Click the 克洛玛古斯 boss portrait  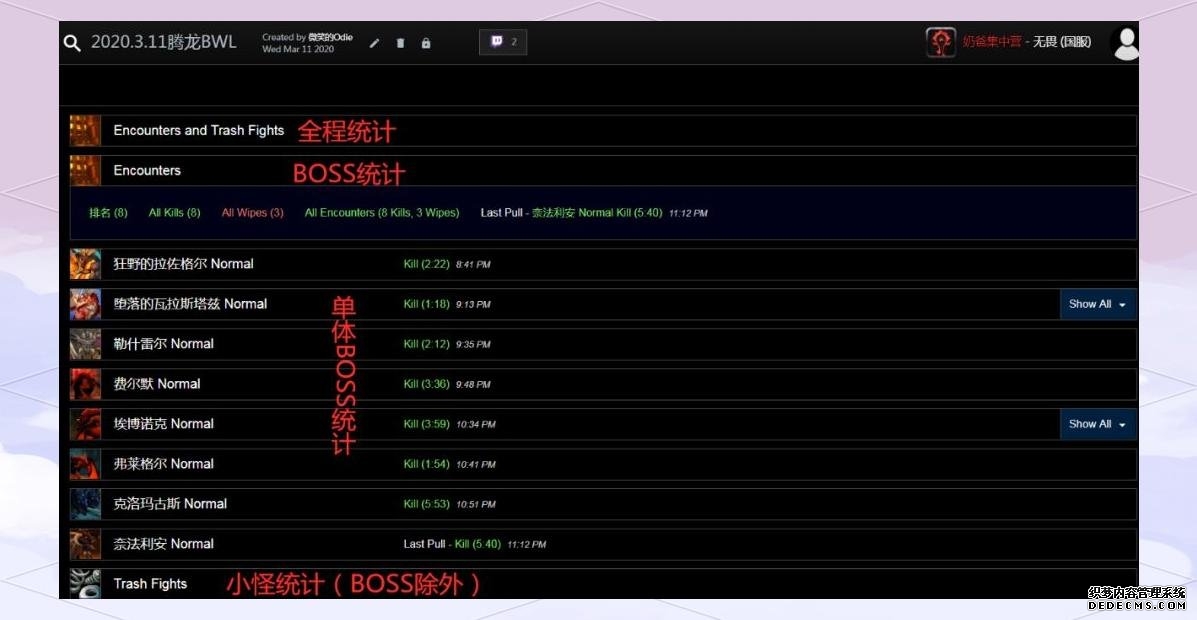pyautogui.click(x=85, y=504)
